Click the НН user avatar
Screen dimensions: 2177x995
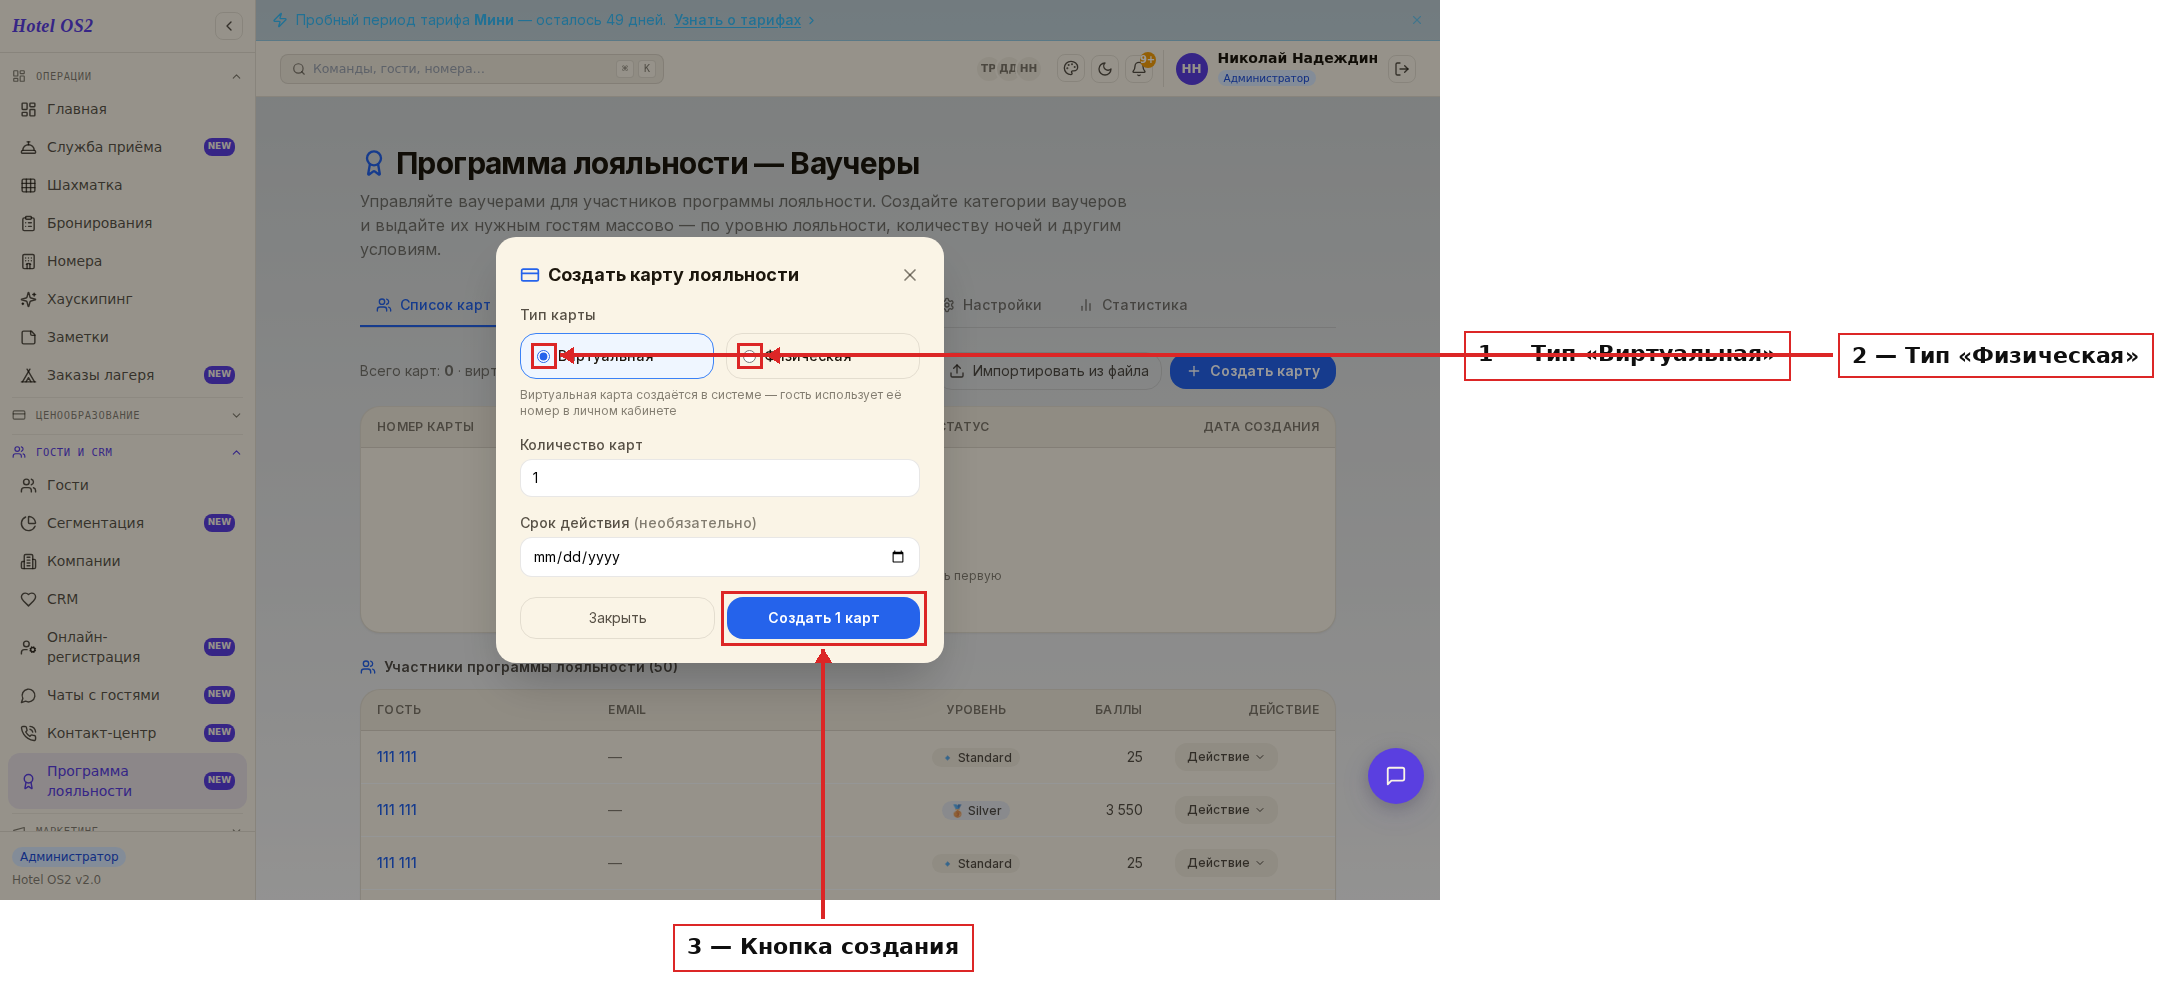click(1191, 69)
